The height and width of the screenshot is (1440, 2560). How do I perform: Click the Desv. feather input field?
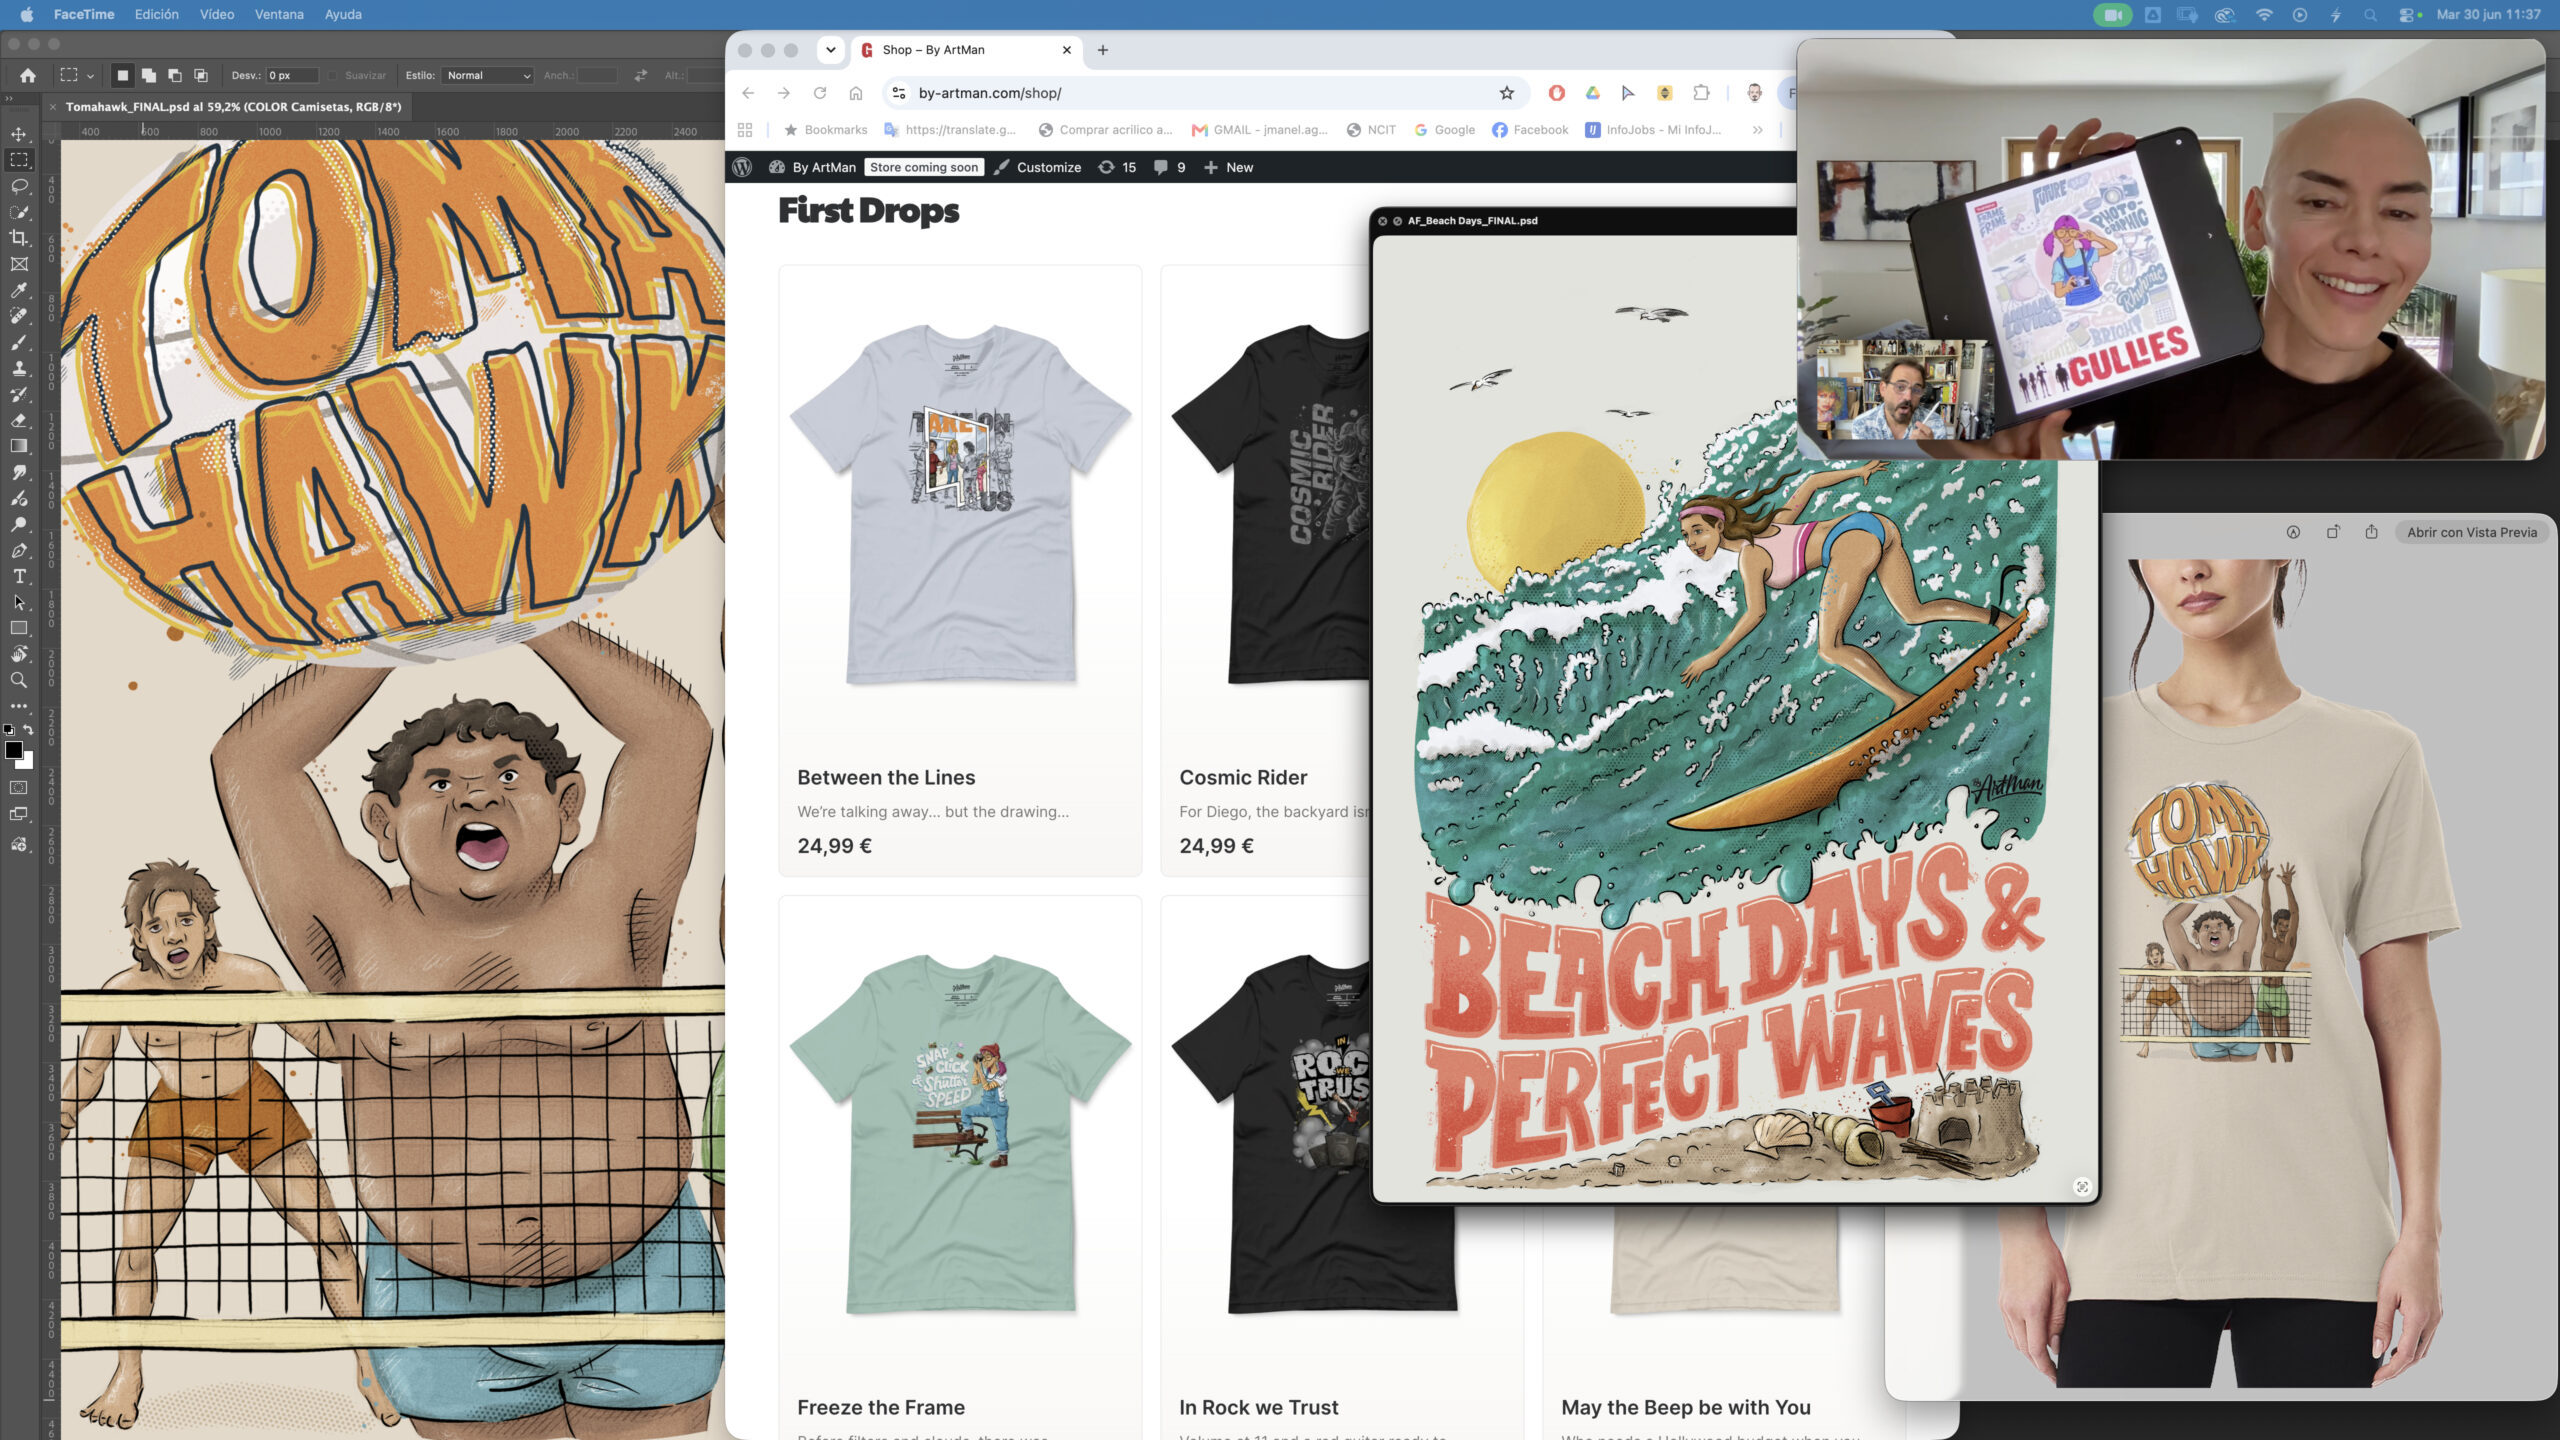pyautogui.click(x=292, y=75)
